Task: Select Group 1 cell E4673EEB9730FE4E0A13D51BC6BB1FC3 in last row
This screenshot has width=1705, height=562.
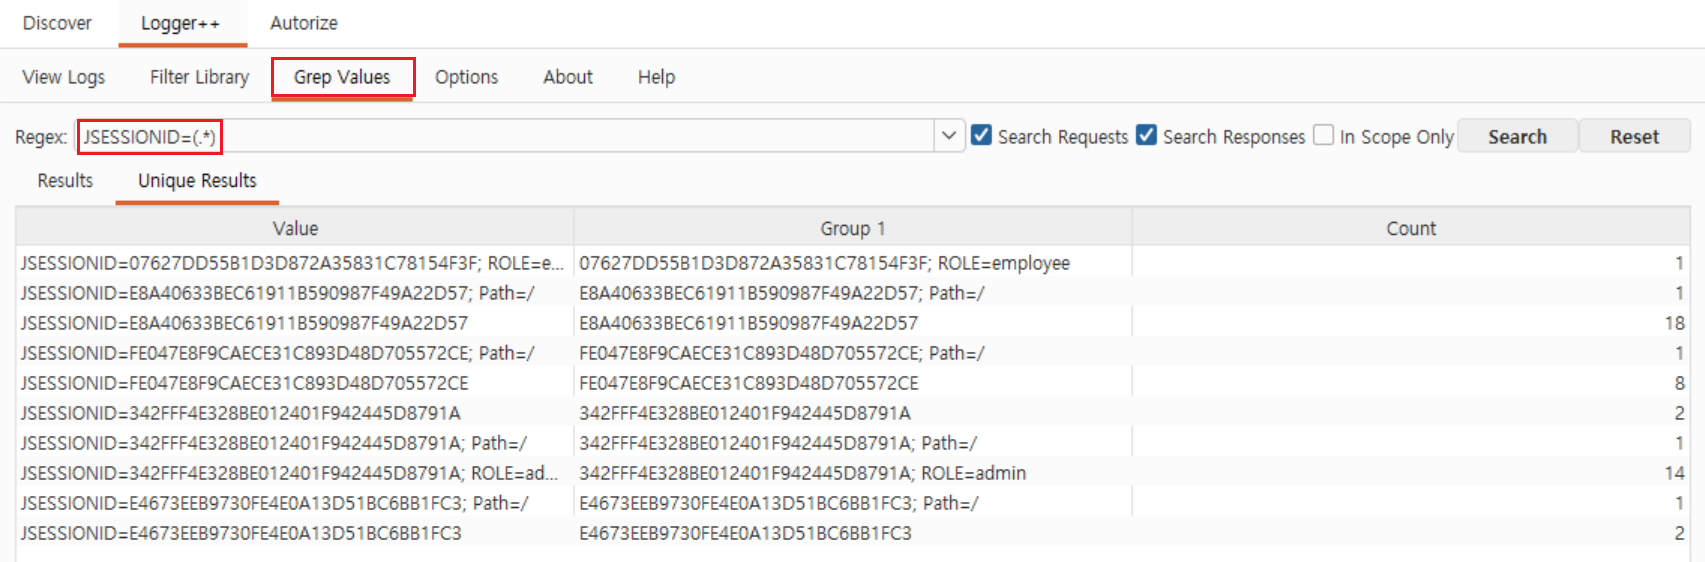Action: pyautogui.click(x=853, y=533)
